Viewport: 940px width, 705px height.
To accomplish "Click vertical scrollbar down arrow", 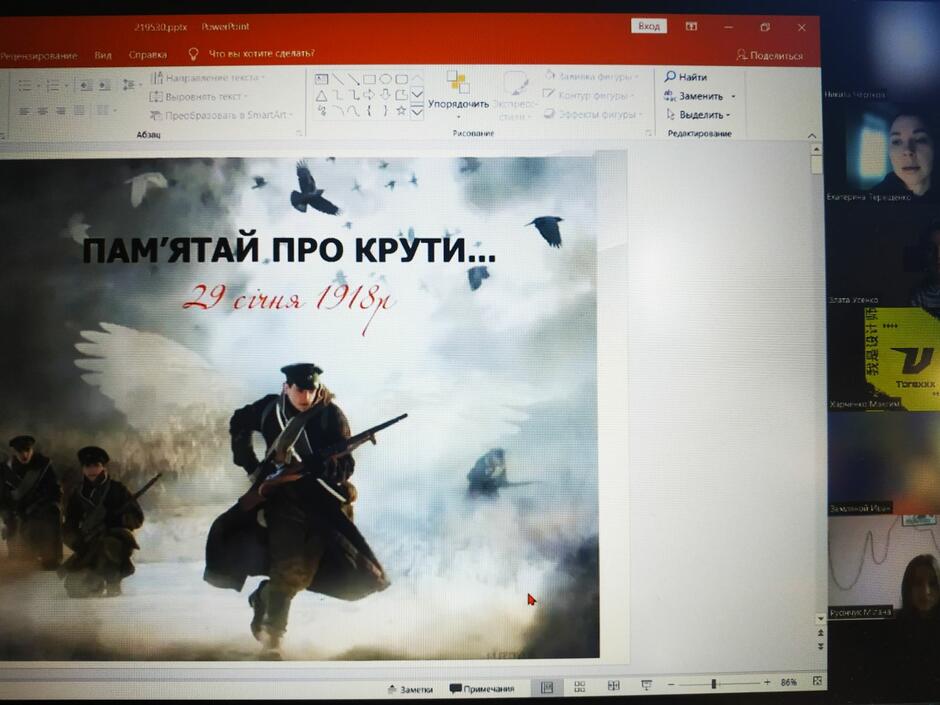I will [x=820, y=618].
